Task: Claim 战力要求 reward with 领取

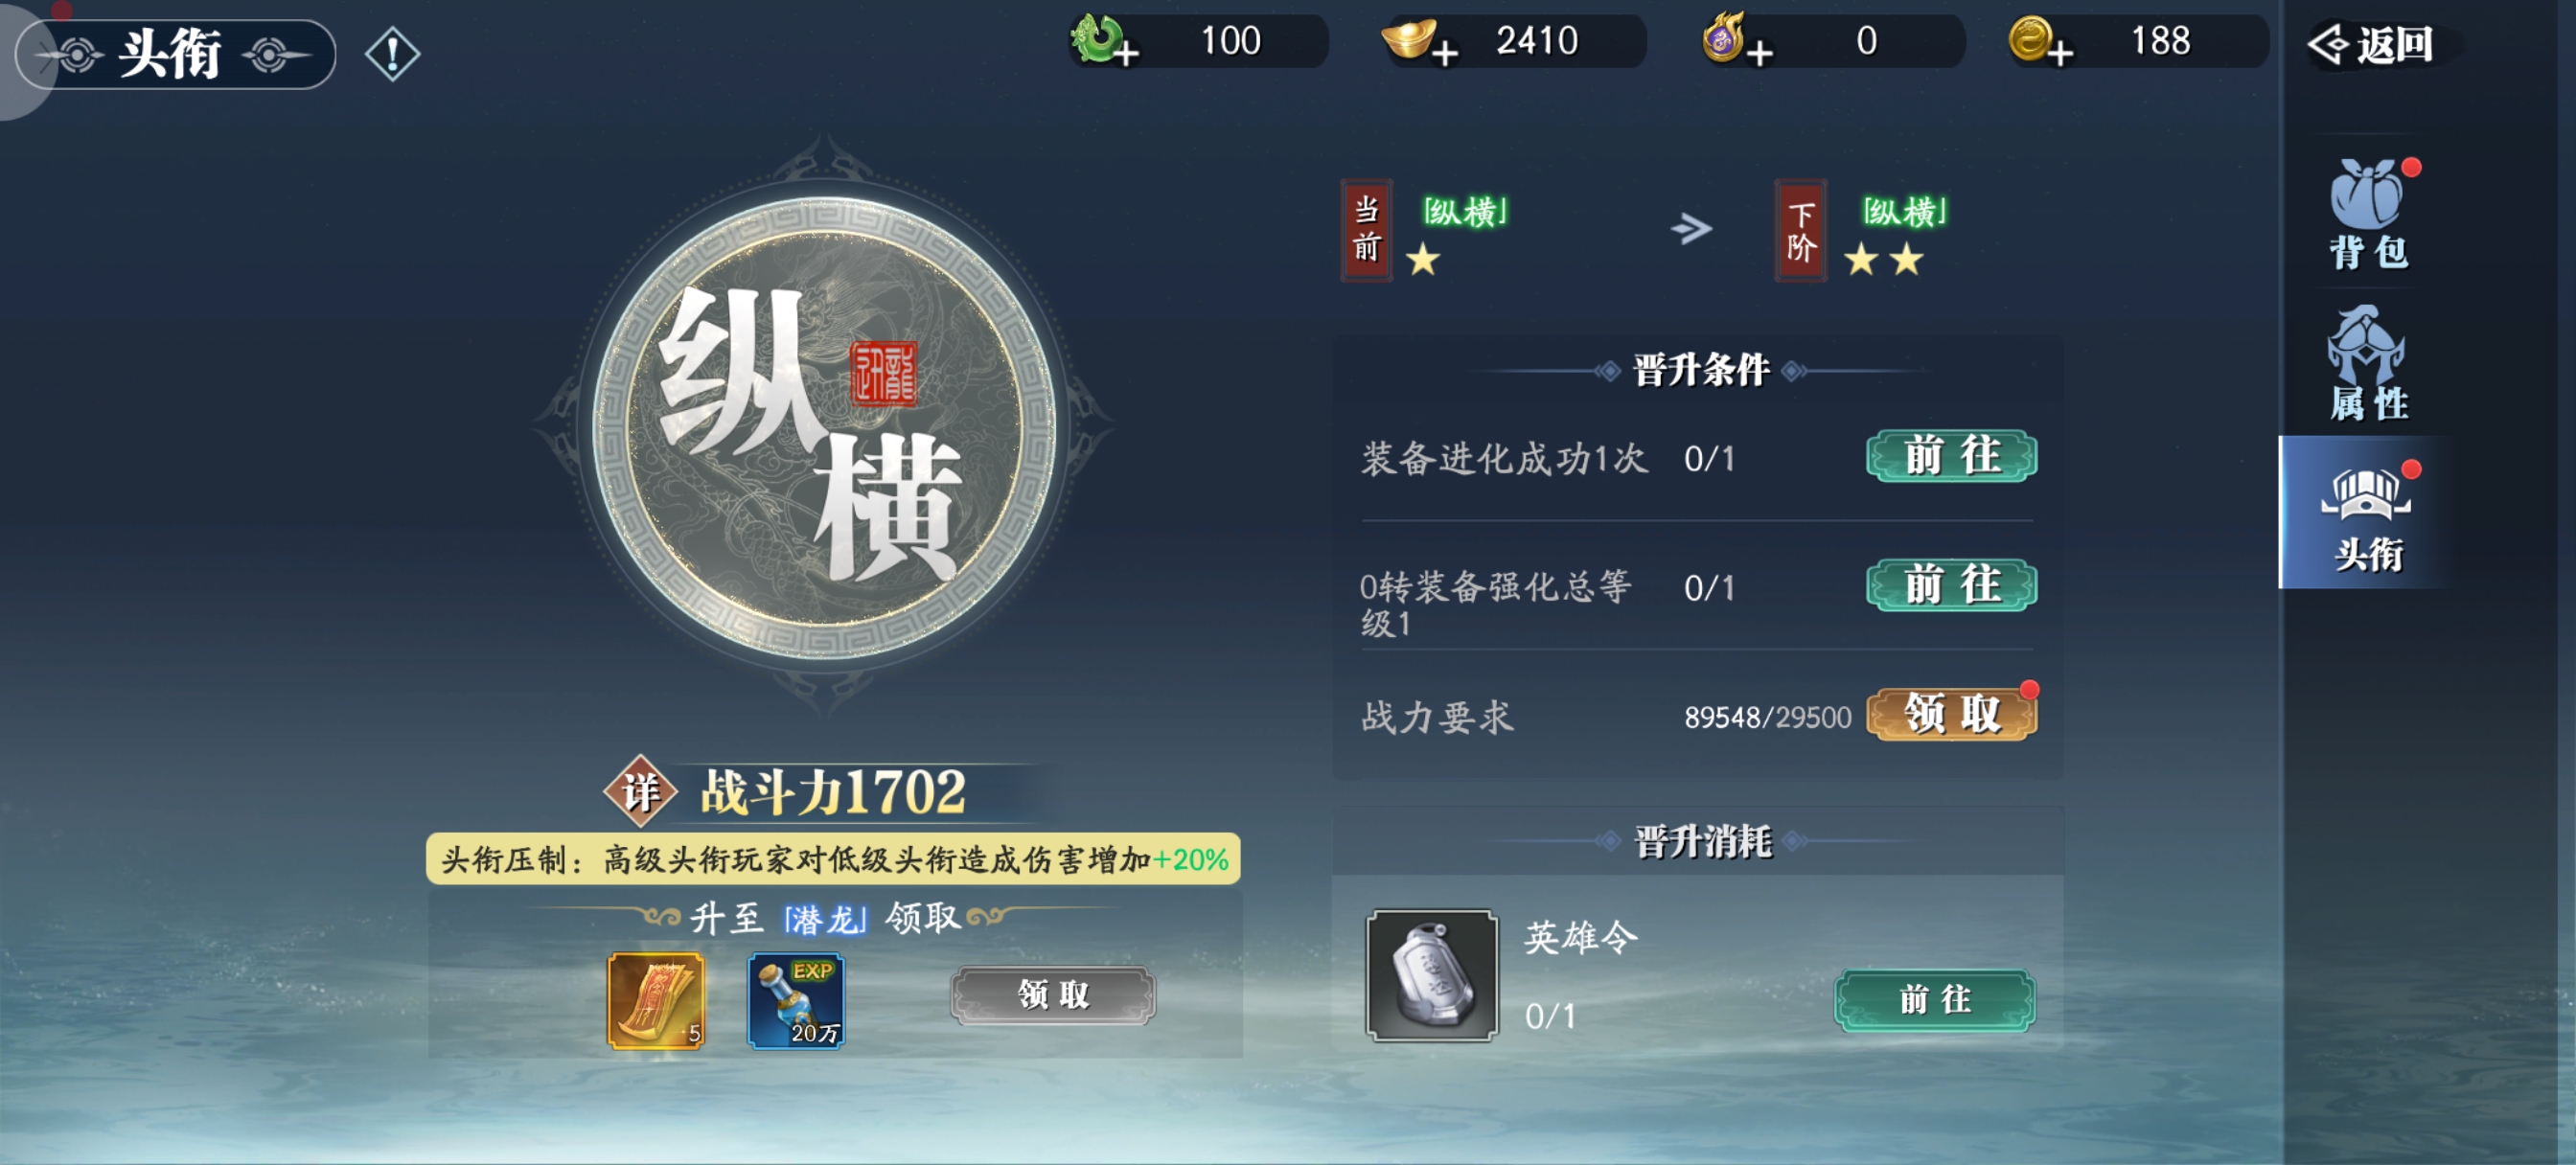Action: pyautogui.click(x=1951, y=714)
